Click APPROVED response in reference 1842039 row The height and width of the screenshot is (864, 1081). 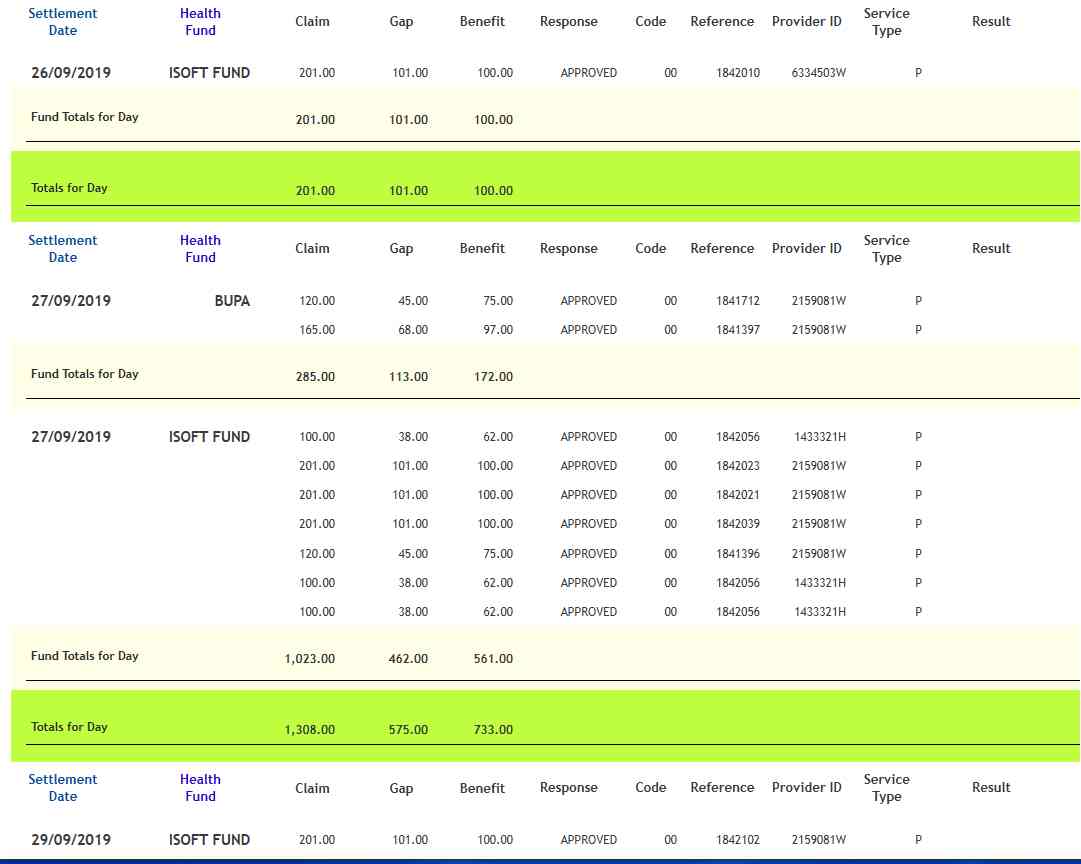pyautogui.click(x=588, y=523)
